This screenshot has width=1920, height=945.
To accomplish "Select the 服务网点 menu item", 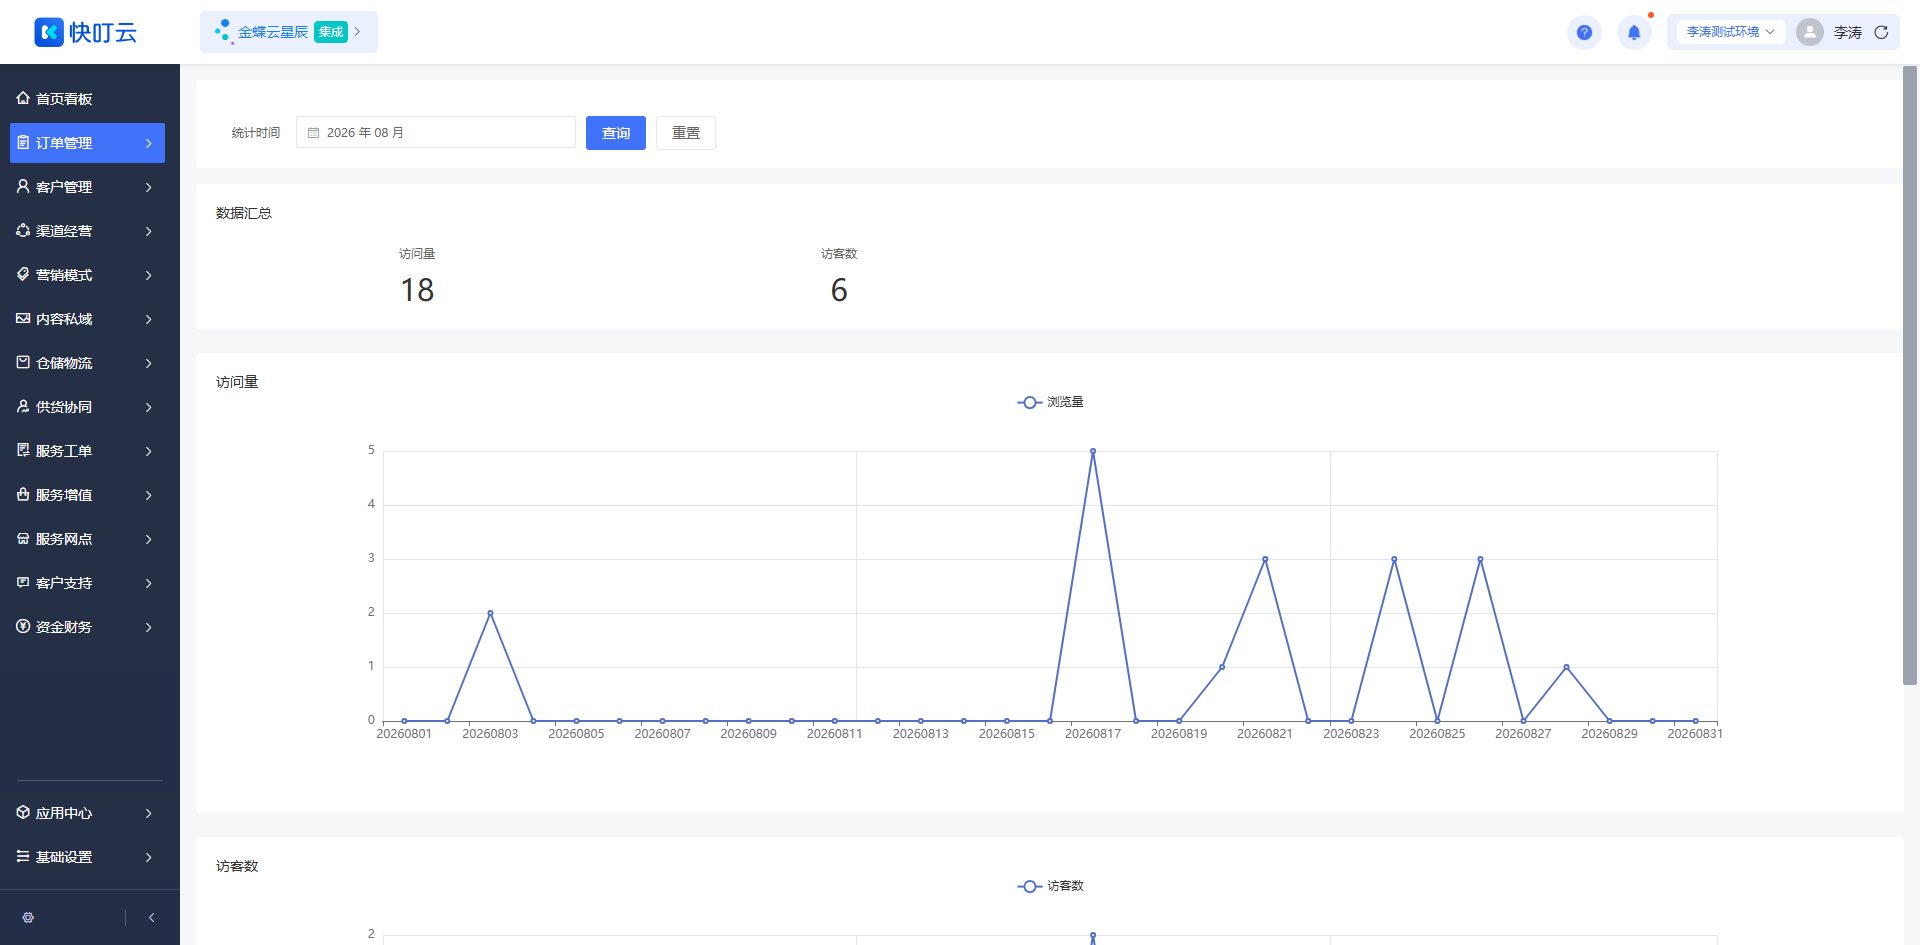I will 87,539.
